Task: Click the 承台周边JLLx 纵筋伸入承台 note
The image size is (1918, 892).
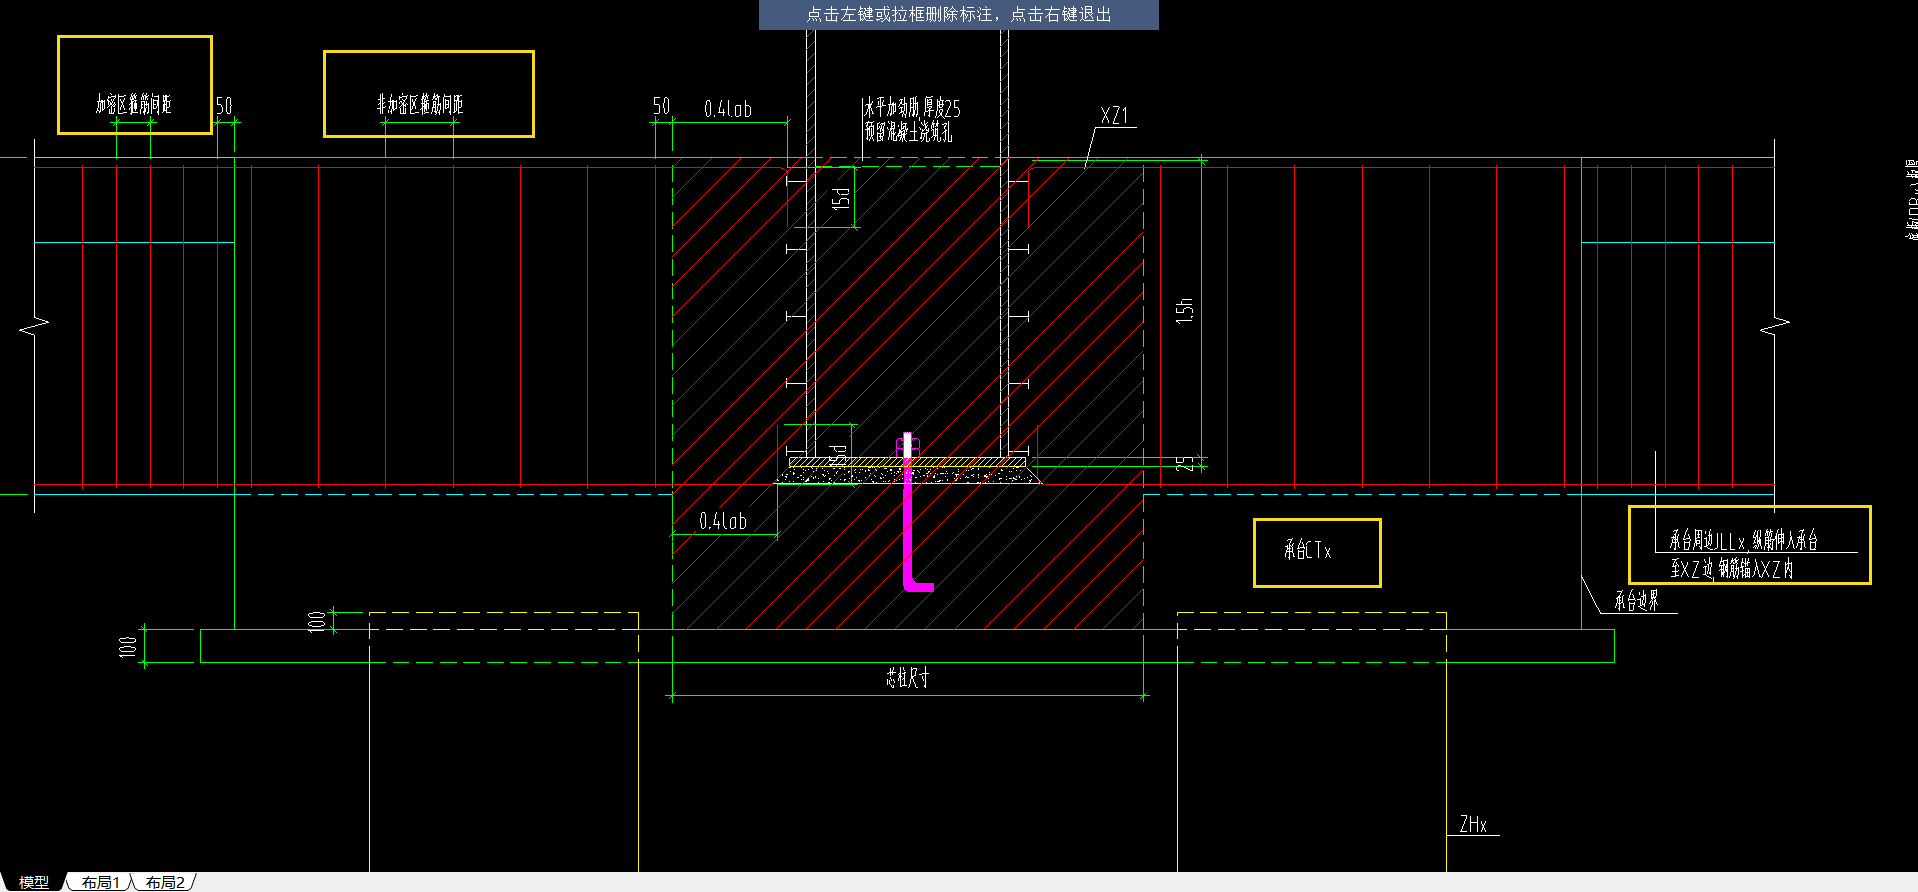Action: click(x=1744, y=541)
